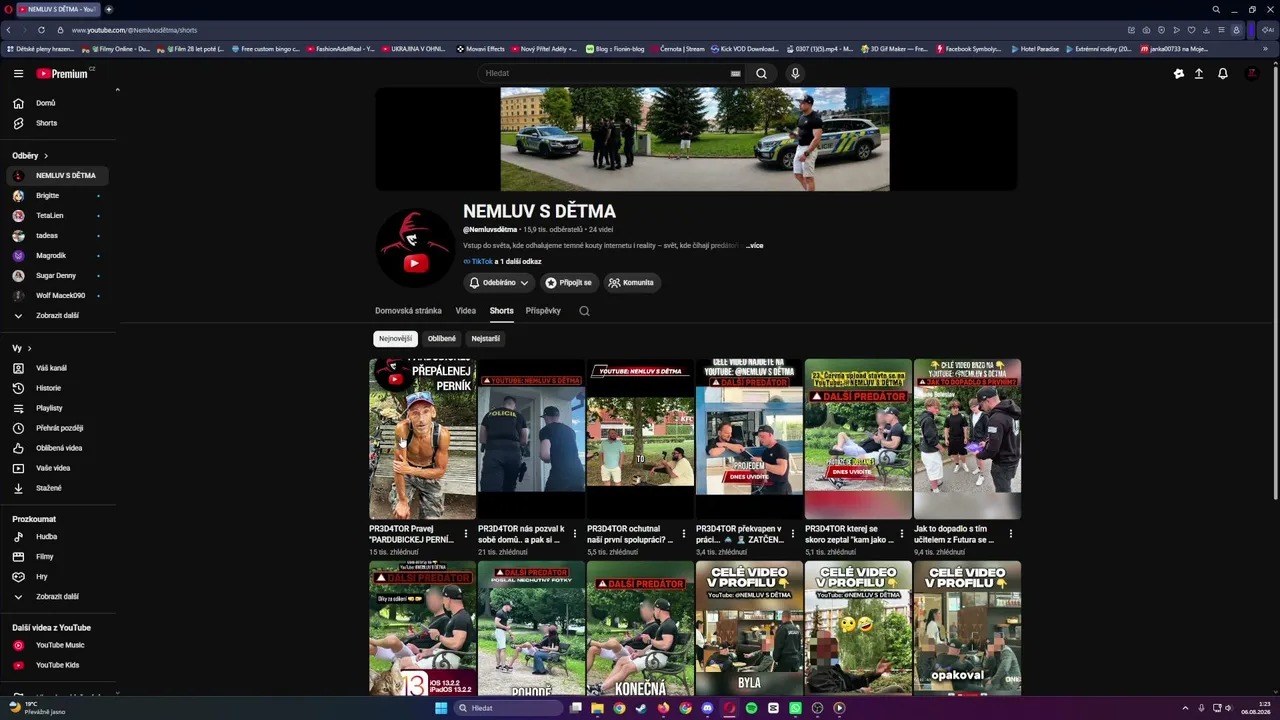Select the Shorts channel tab
The width and height of the screenshot is (1280, 720).
click(502, 311)
